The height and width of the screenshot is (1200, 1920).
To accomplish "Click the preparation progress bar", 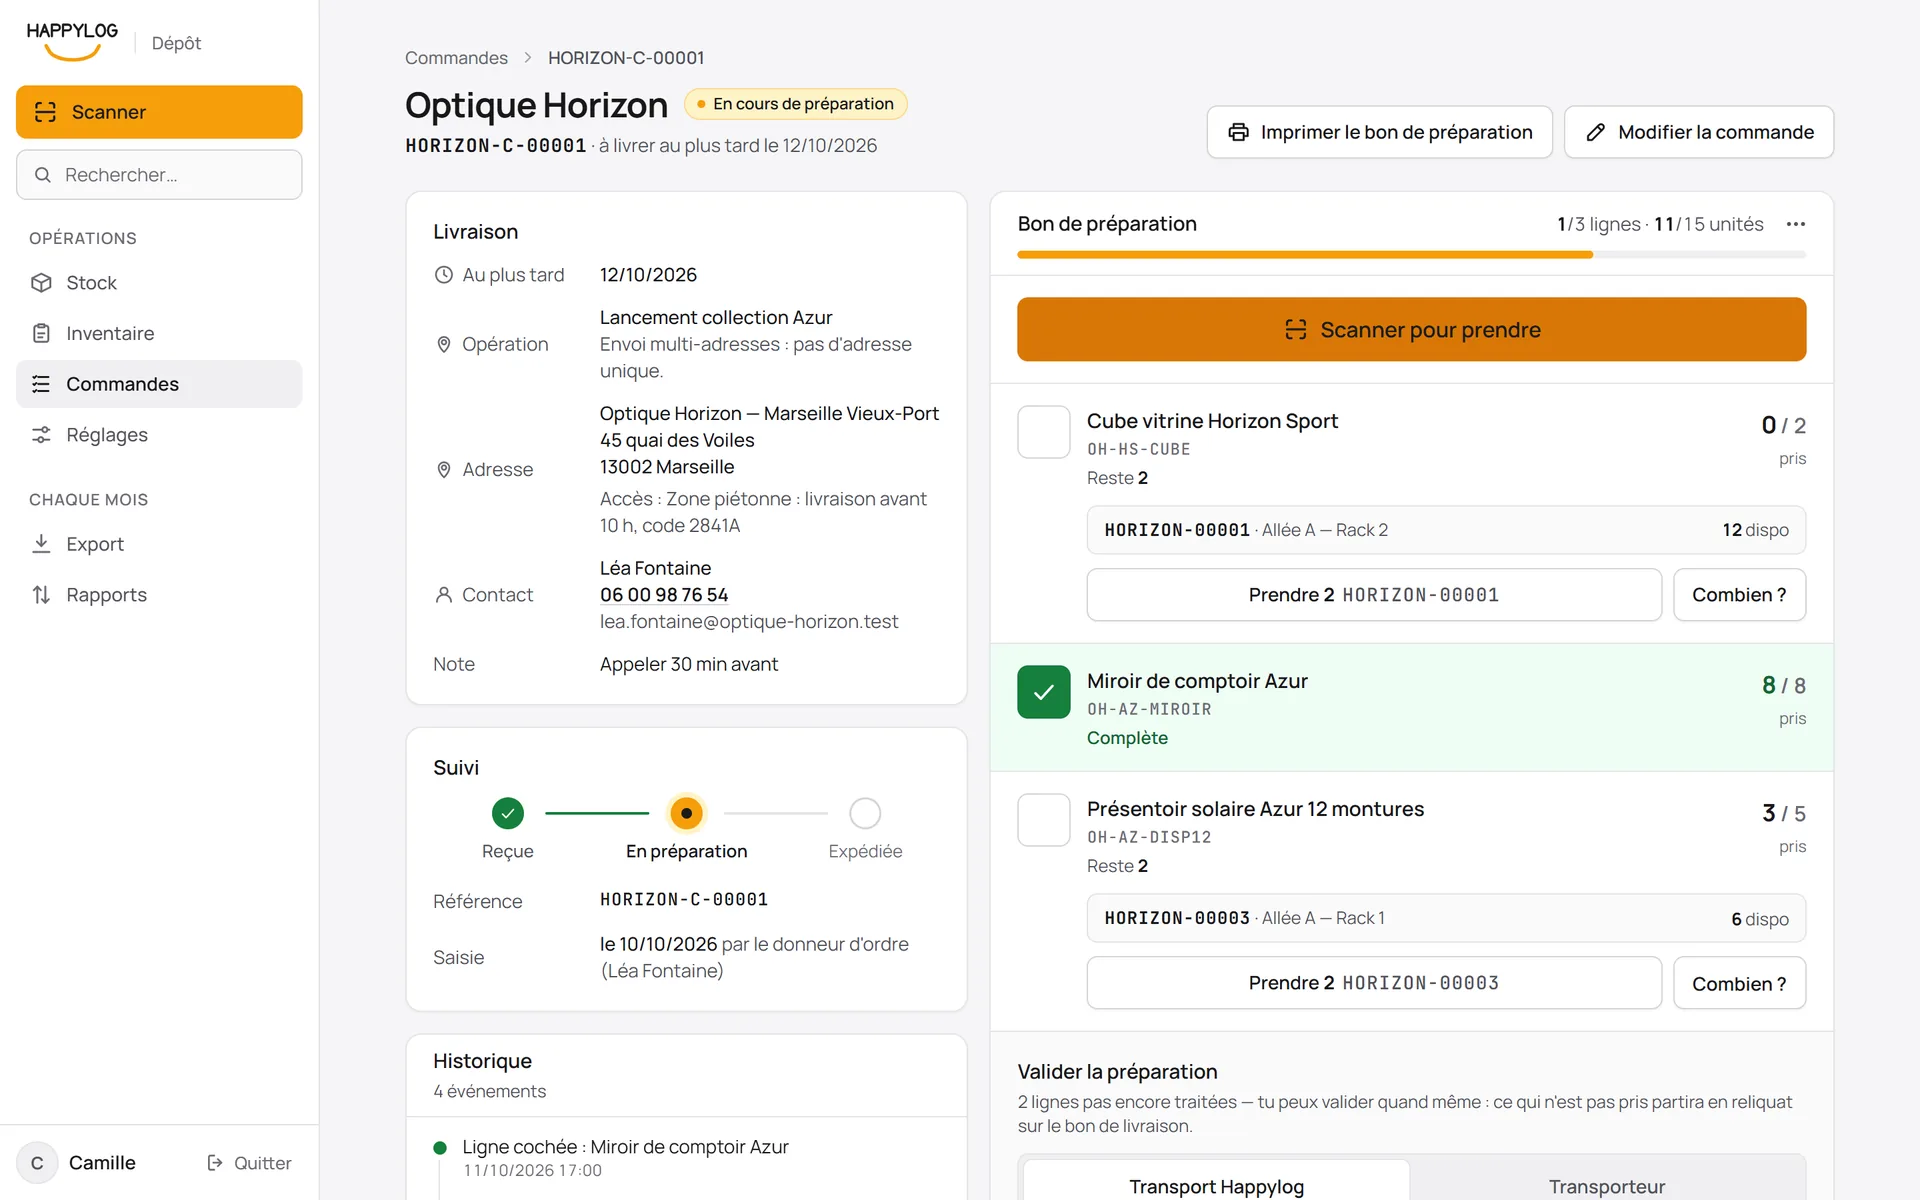I will (x=1411, y=255).
